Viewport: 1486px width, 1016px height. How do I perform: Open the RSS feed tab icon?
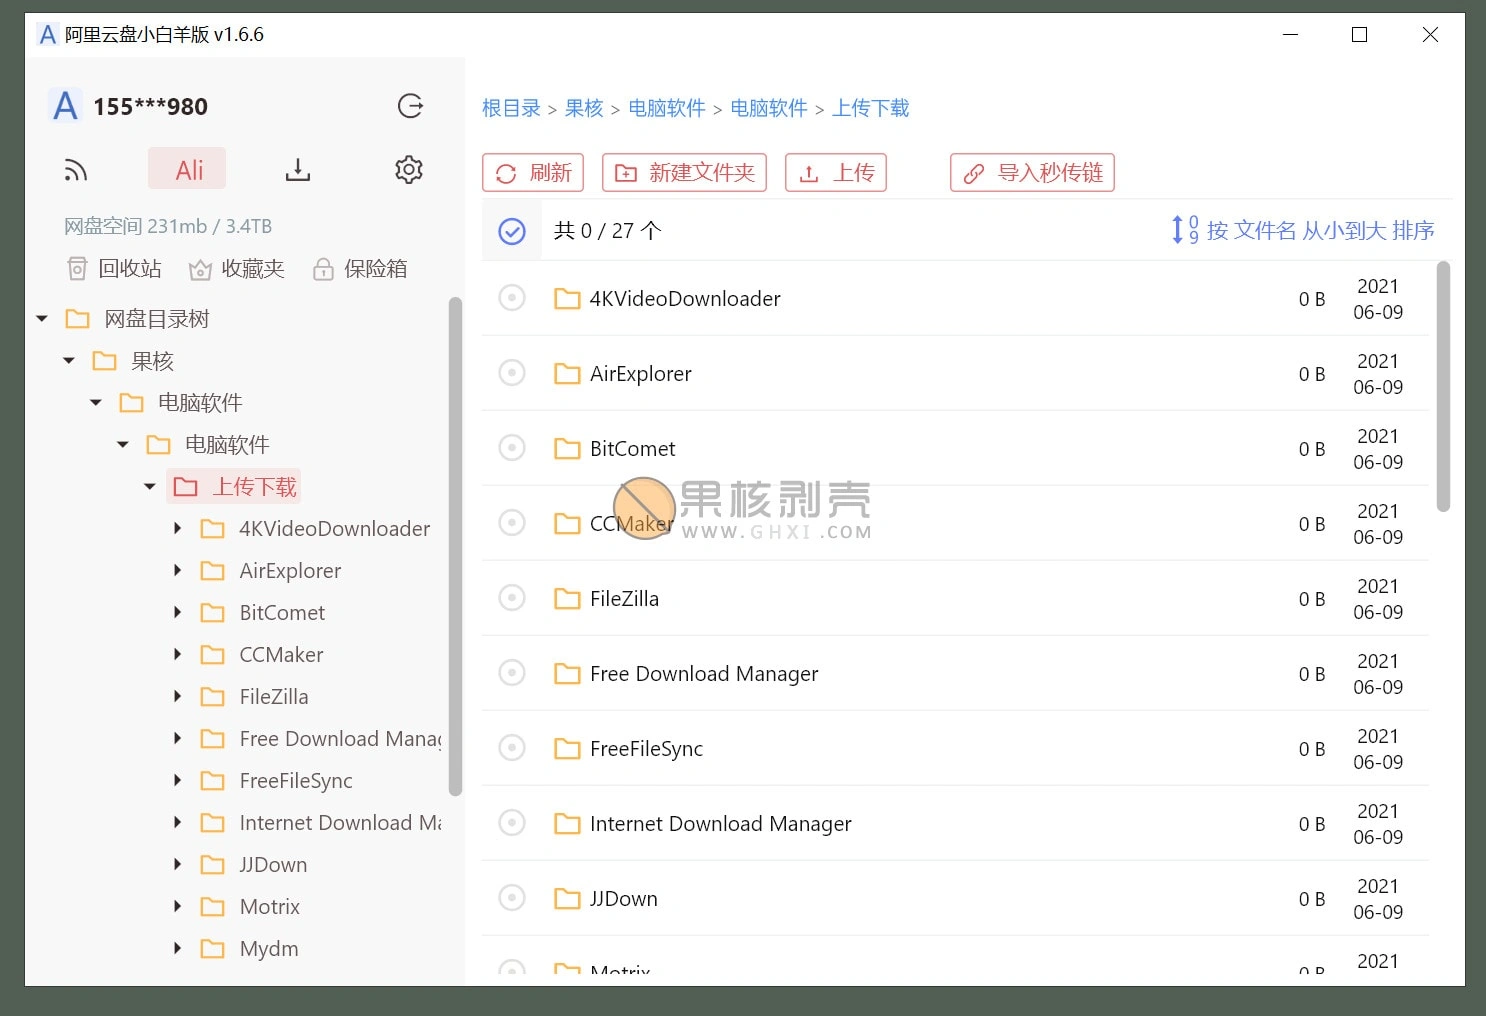[x=76, y=170]
